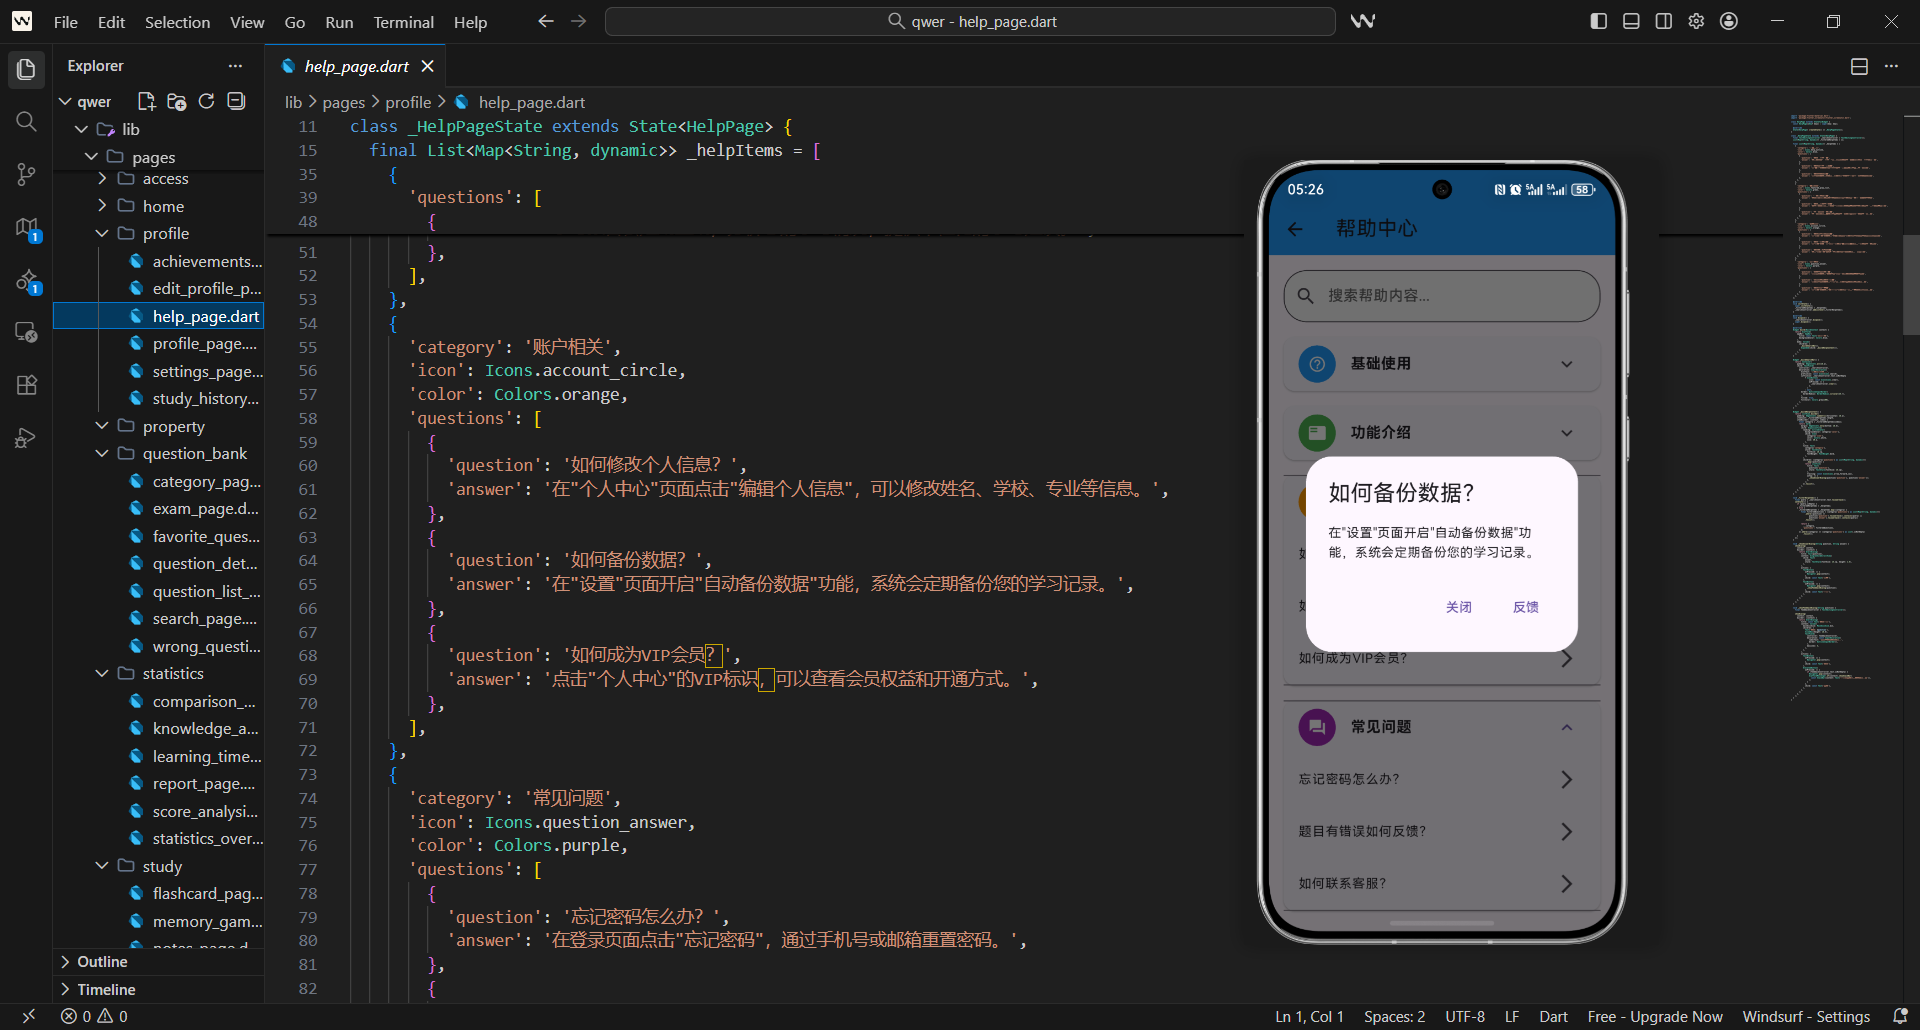Image resolution: width=1920 pixels, height=1030 pixels.
Task: Expand the 功能介绍 category in phone
Action: tap(1441, 433)
